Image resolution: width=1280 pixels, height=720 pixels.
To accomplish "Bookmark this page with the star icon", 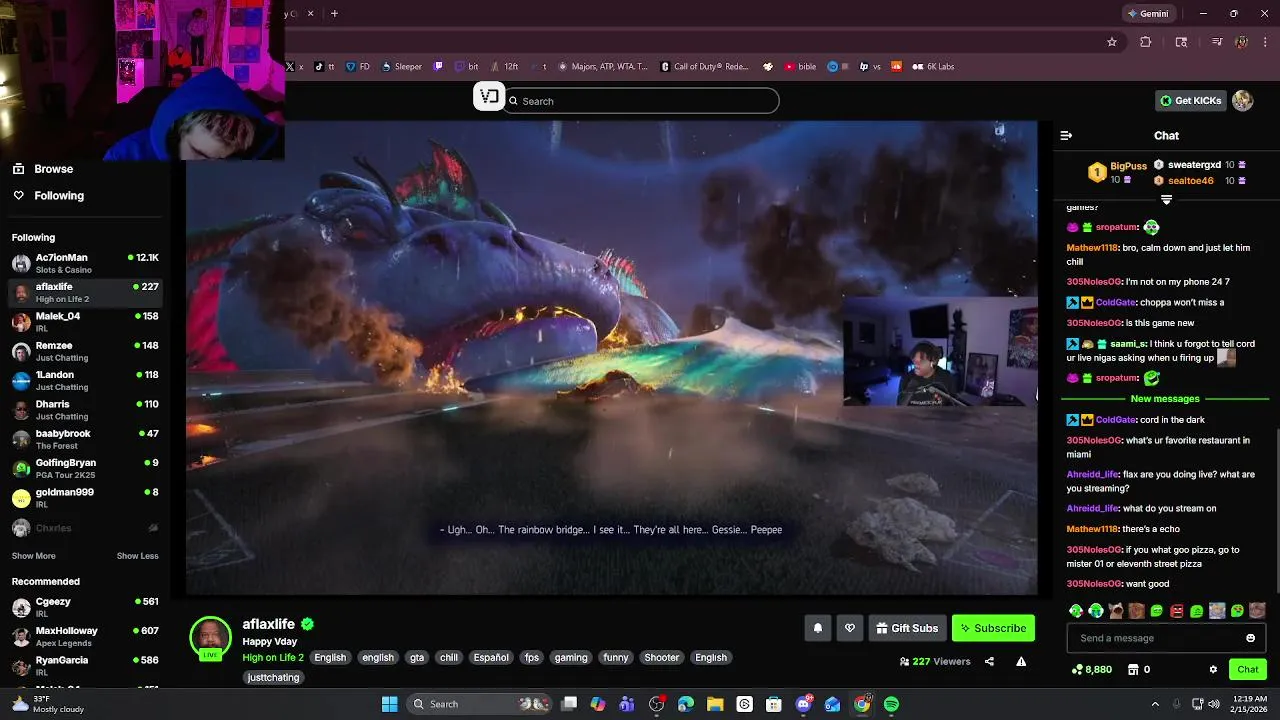I will [1111, 42].
